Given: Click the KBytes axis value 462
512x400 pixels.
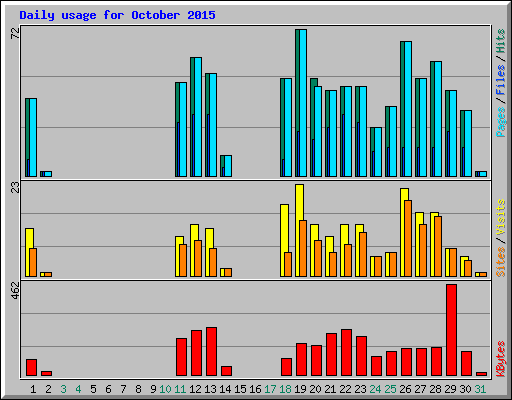Looking at the screenshot, I should tap(15, 290).
